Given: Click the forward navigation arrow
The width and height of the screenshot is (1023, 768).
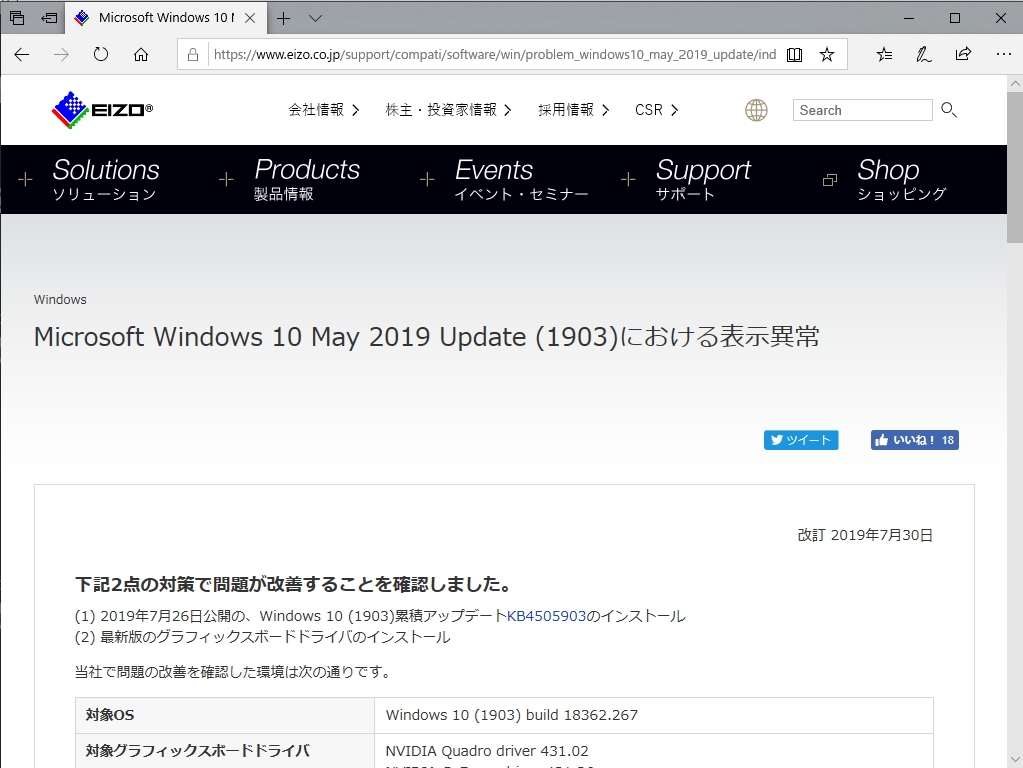Looking at the screenshot, I should [61, 54].
